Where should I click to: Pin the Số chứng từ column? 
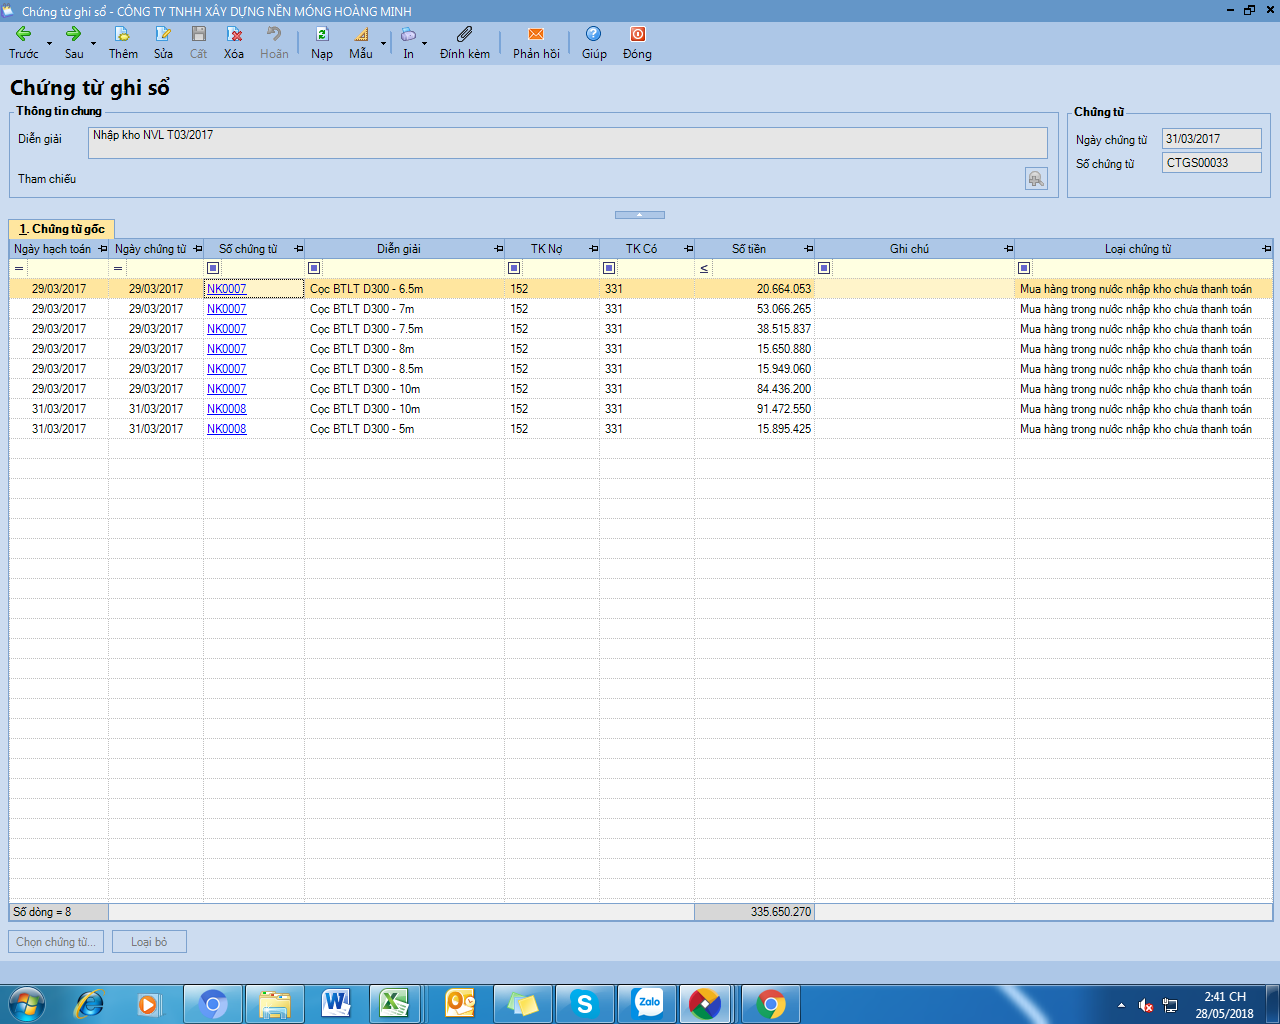click(298, 249)
